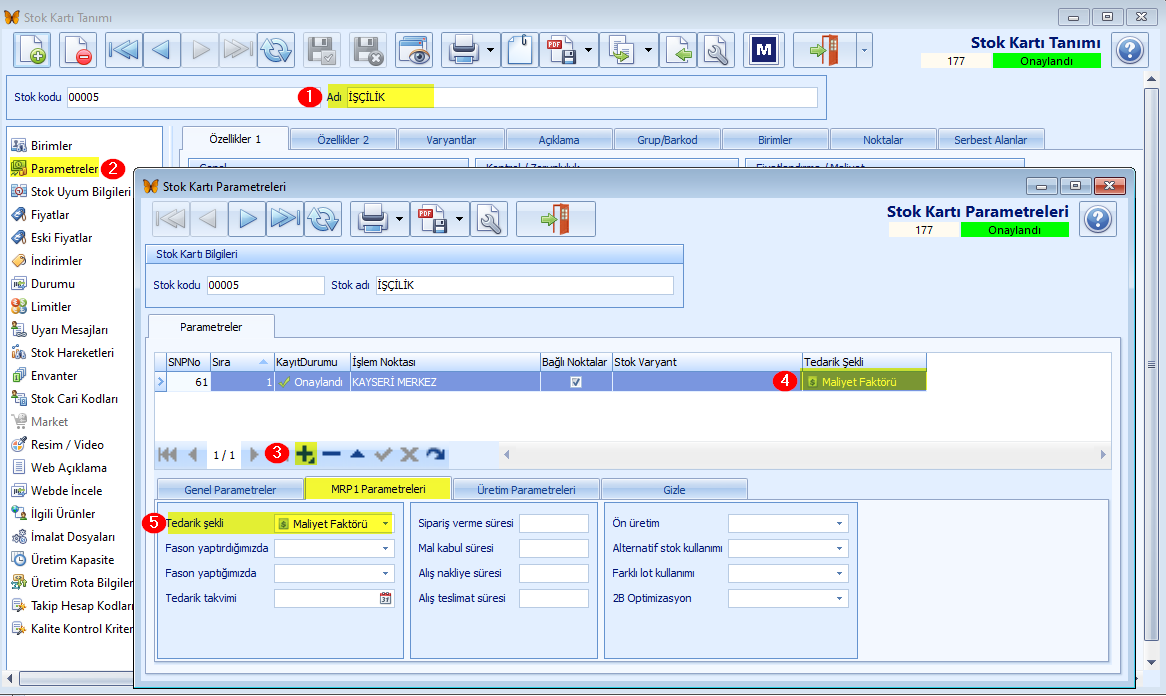Add a new parameter row with plus

305,454
